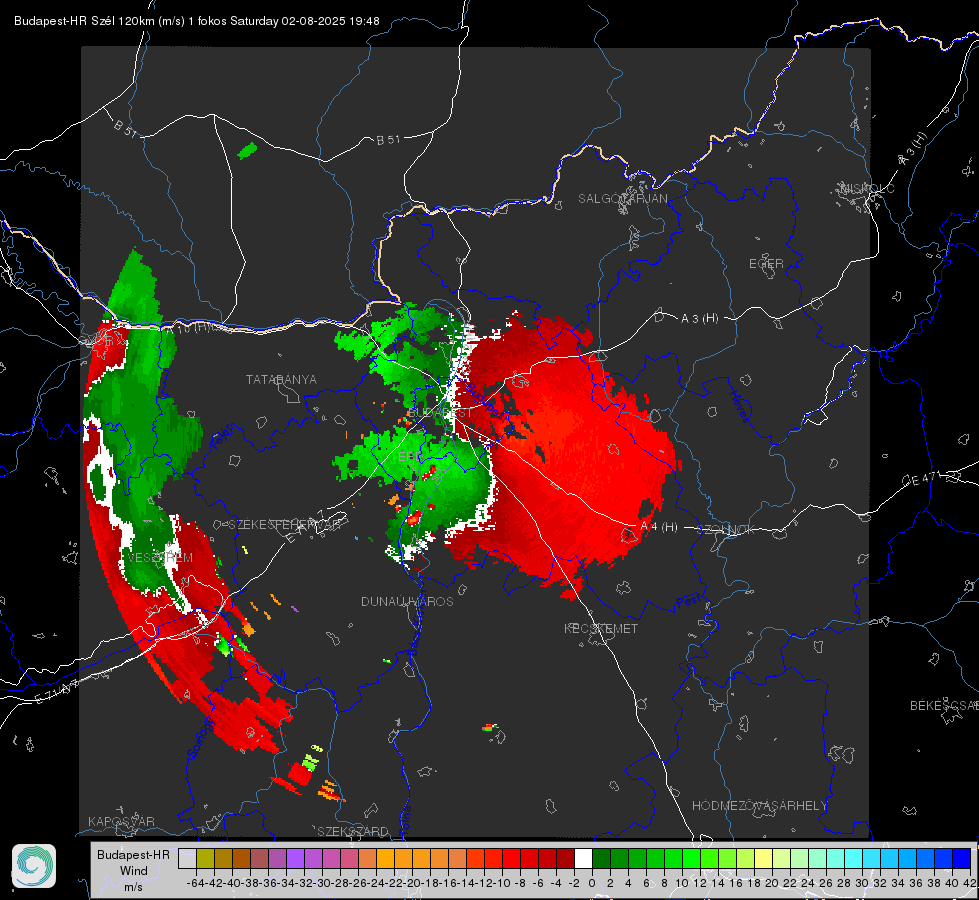
Task: Click the BUDAPEST city label
Action: tap(440, 413)
